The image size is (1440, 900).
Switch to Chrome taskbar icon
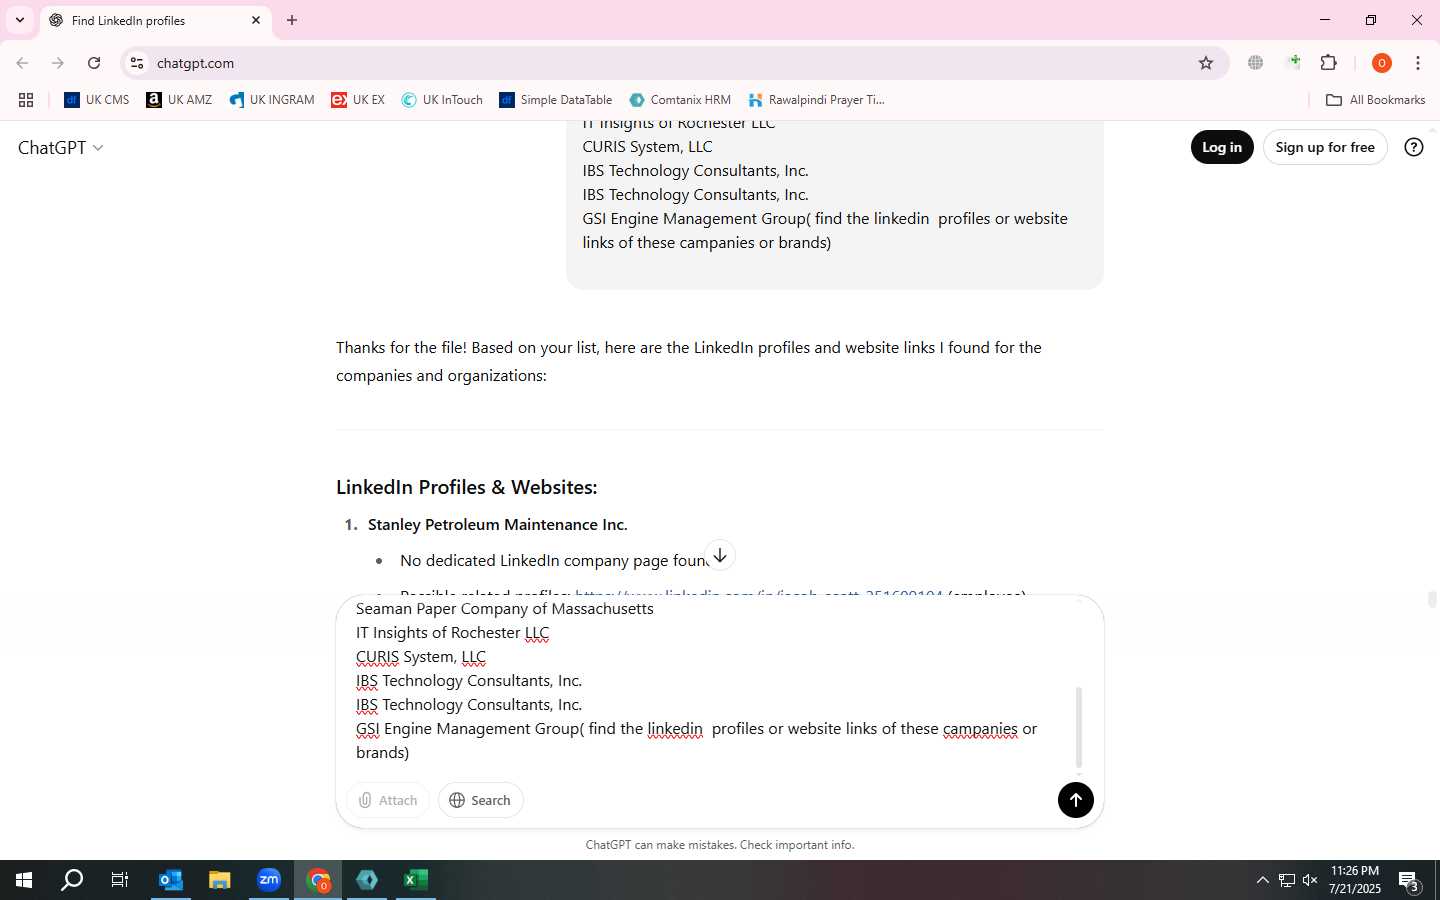click(x=318, y=880)
